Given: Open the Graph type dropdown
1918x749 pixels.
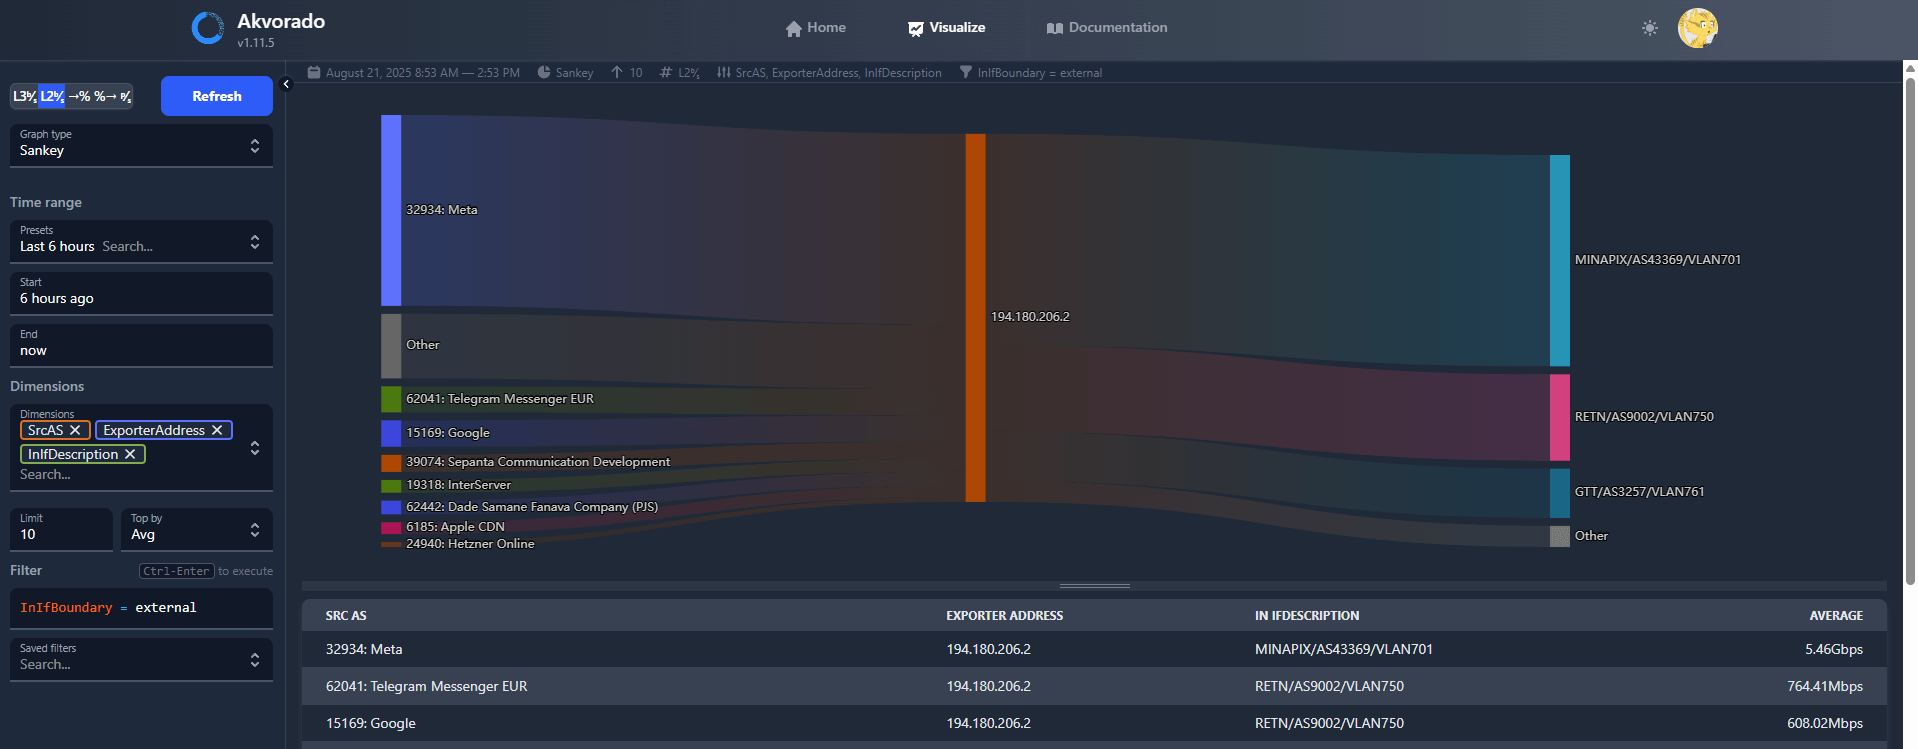Looking at the screenshot, I should pos(141,146).
